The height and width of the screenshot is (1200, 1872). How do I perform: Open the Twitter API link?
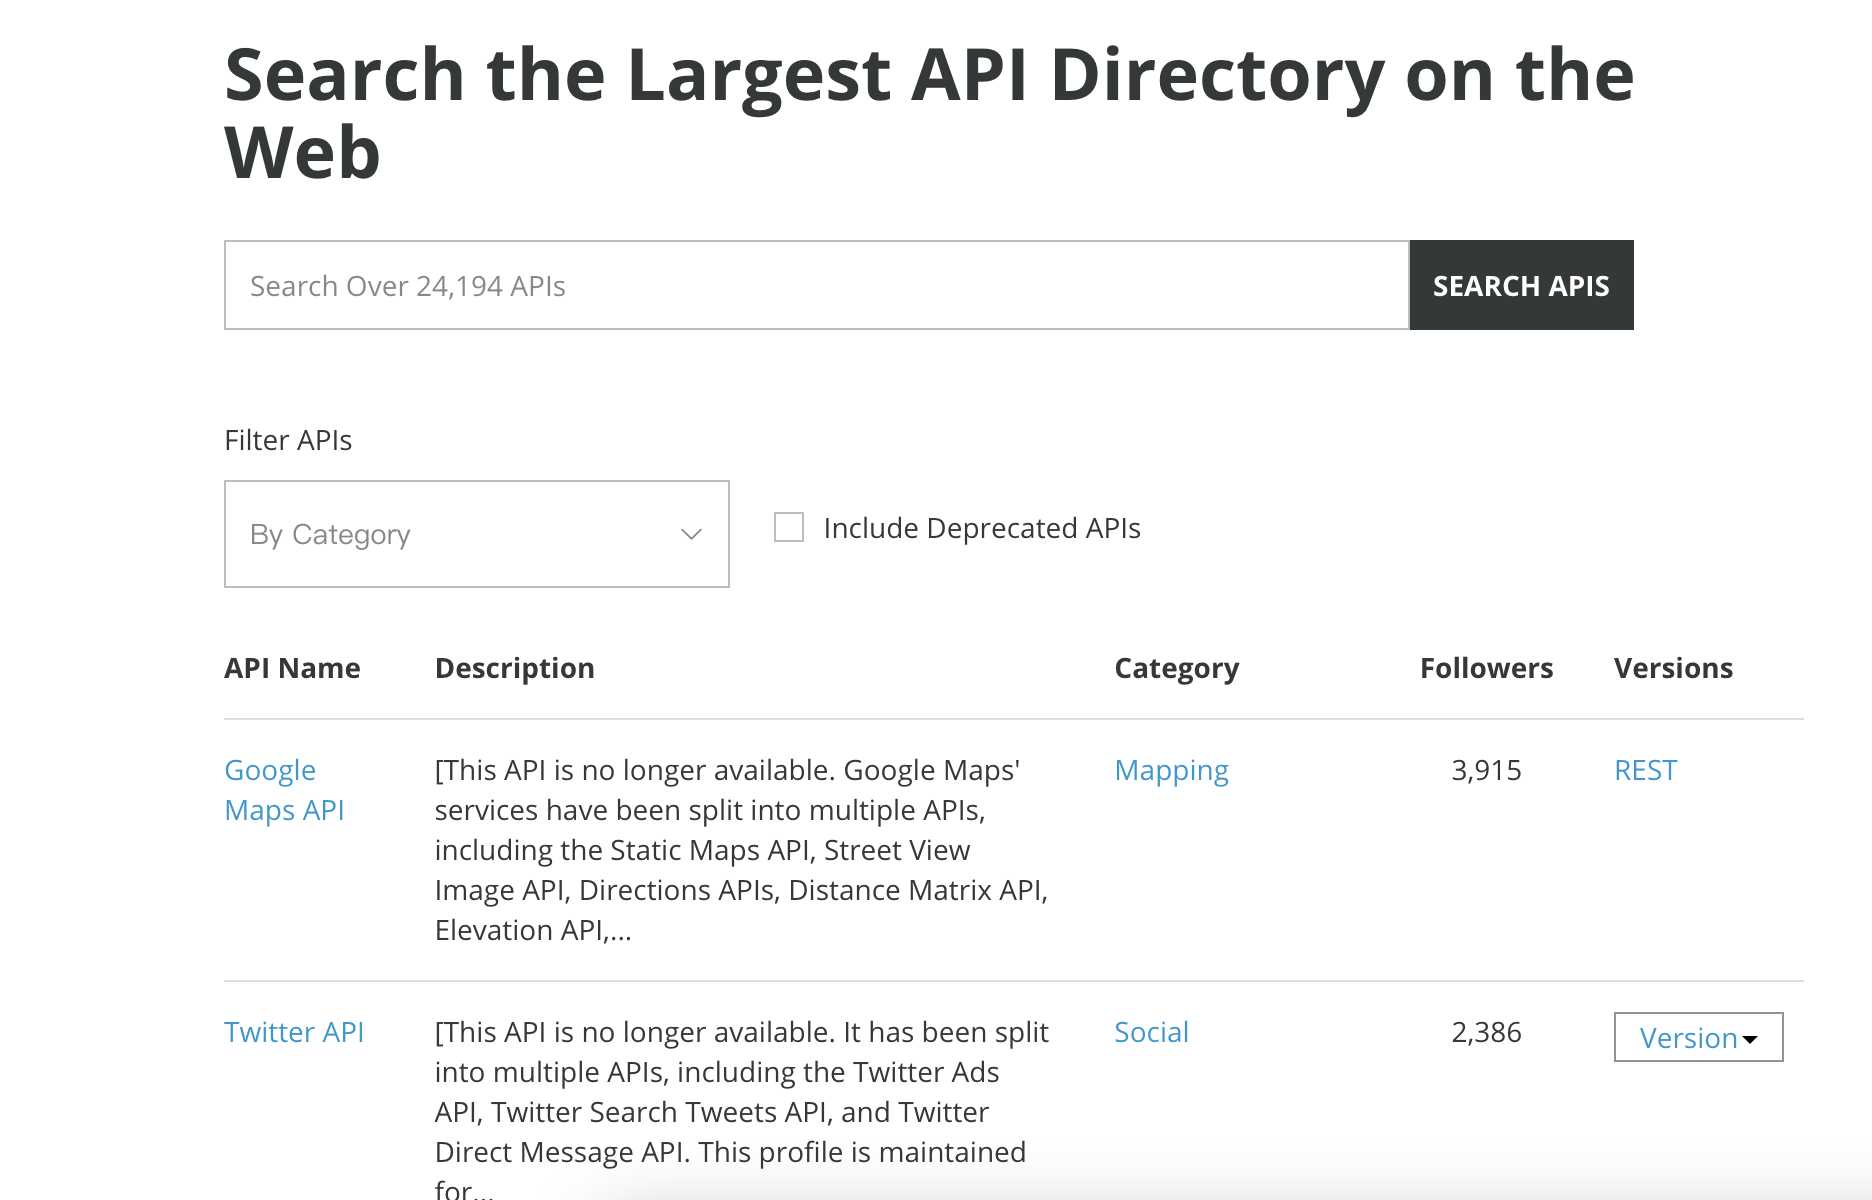point(294,1032)
